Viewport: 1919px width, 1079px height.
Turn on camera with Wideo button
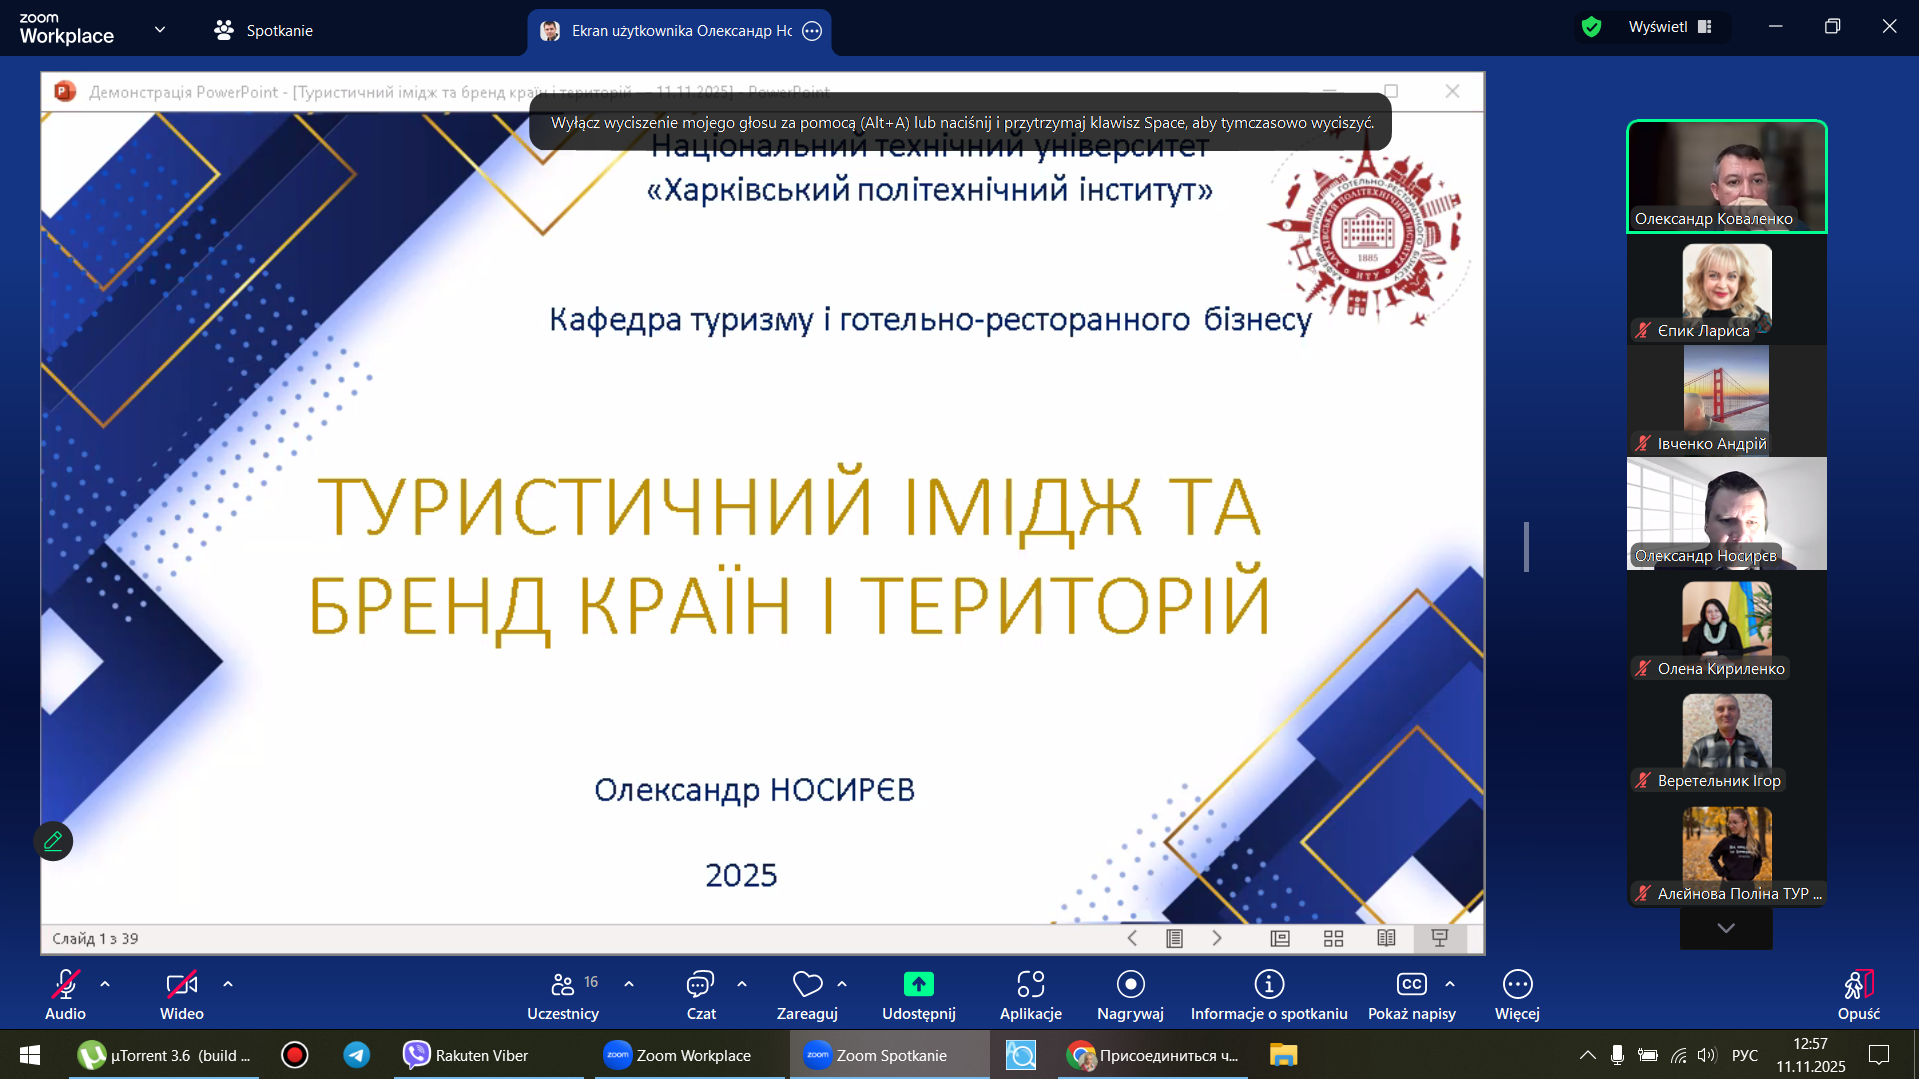[181, 994]
